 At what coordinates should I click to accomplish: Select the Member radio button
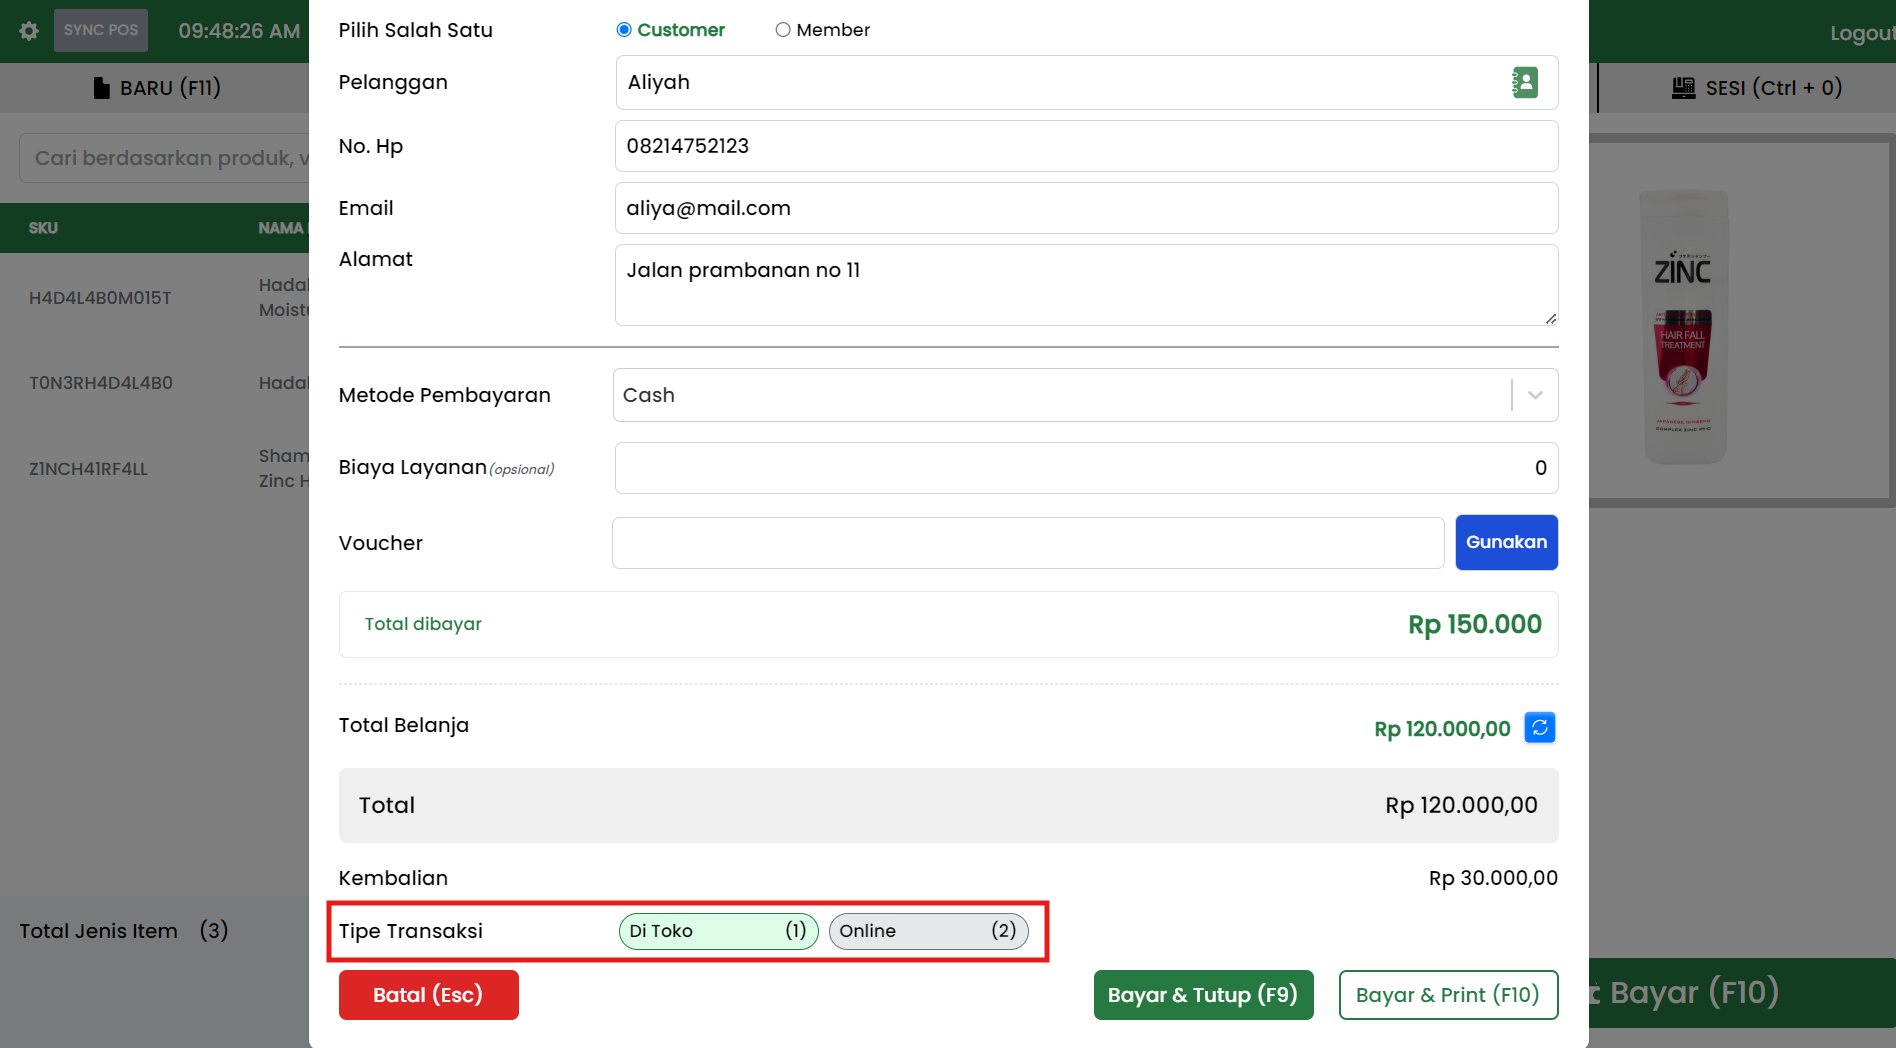click(x=783, y=30)
